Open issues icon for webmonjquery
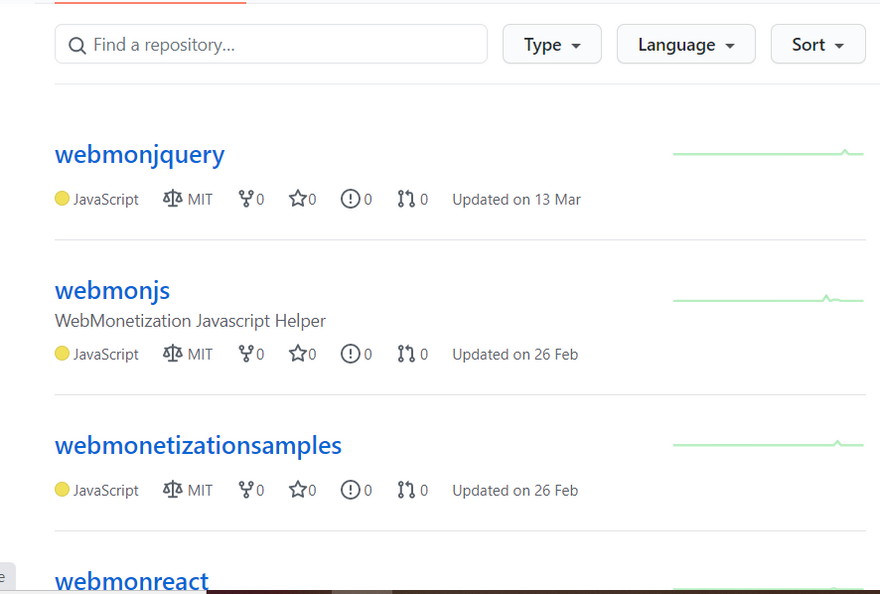Screen dimensions: 880x594 350,199
